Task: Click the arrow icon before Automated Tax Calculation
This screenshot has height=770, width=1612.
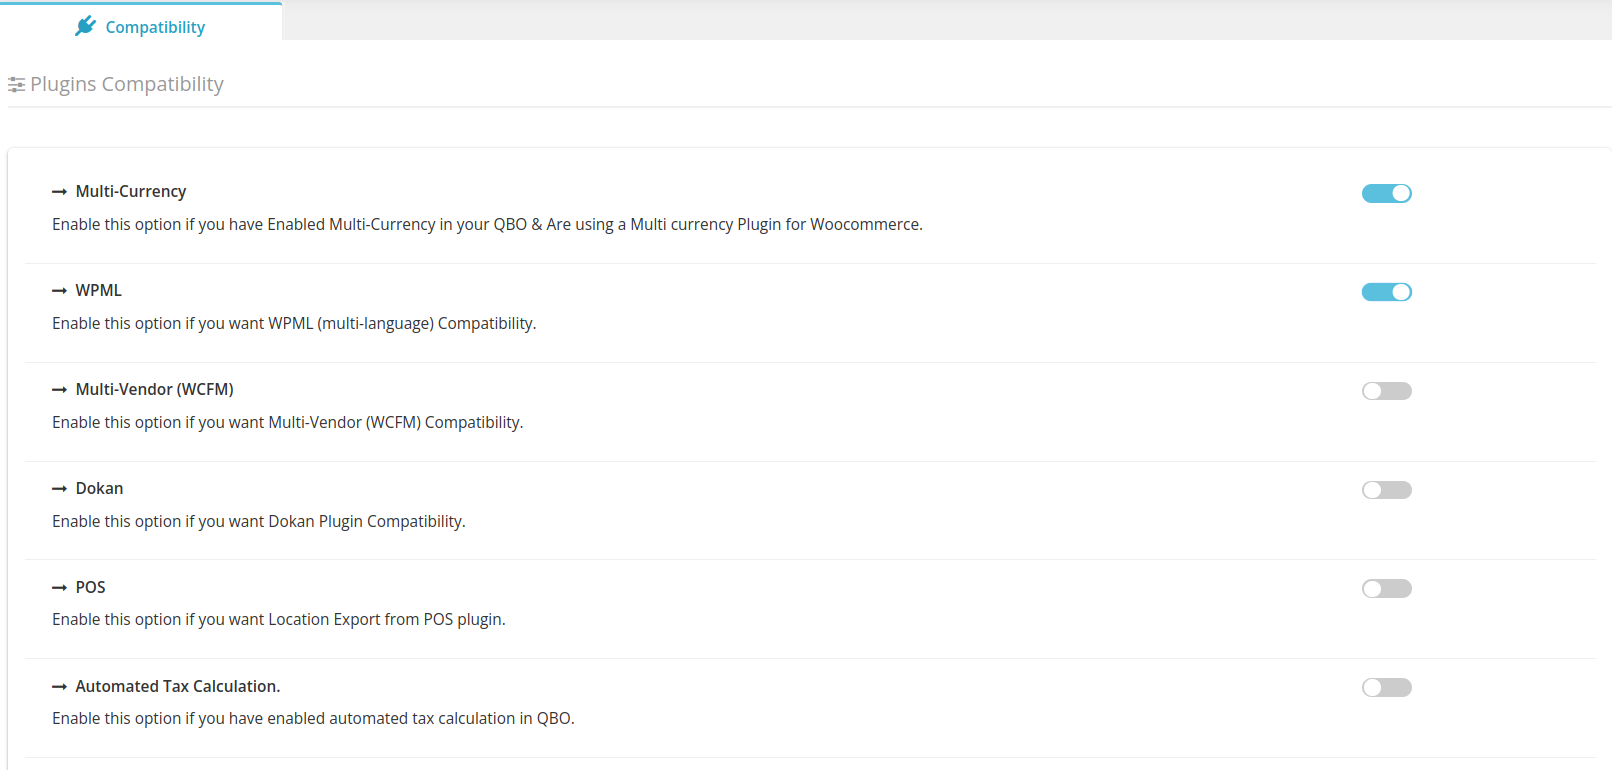Action: tap(59, 687)
